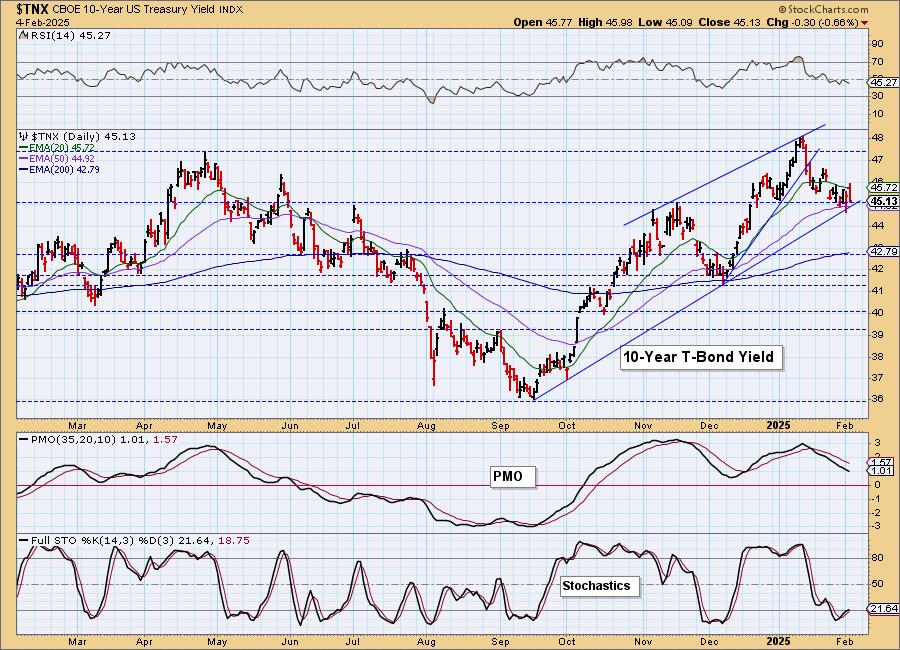Click the green EMA(20) legend line marker
The width and height of the screenshot is (900, 650).
click(x=24, y=148)
